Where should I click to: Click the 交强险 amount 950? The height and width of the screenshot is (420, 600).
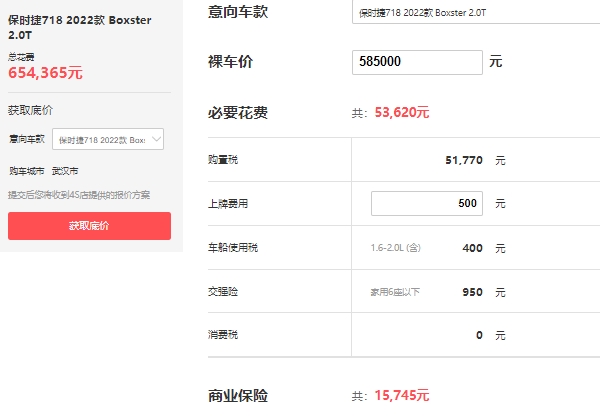click(x=471, y=291)
